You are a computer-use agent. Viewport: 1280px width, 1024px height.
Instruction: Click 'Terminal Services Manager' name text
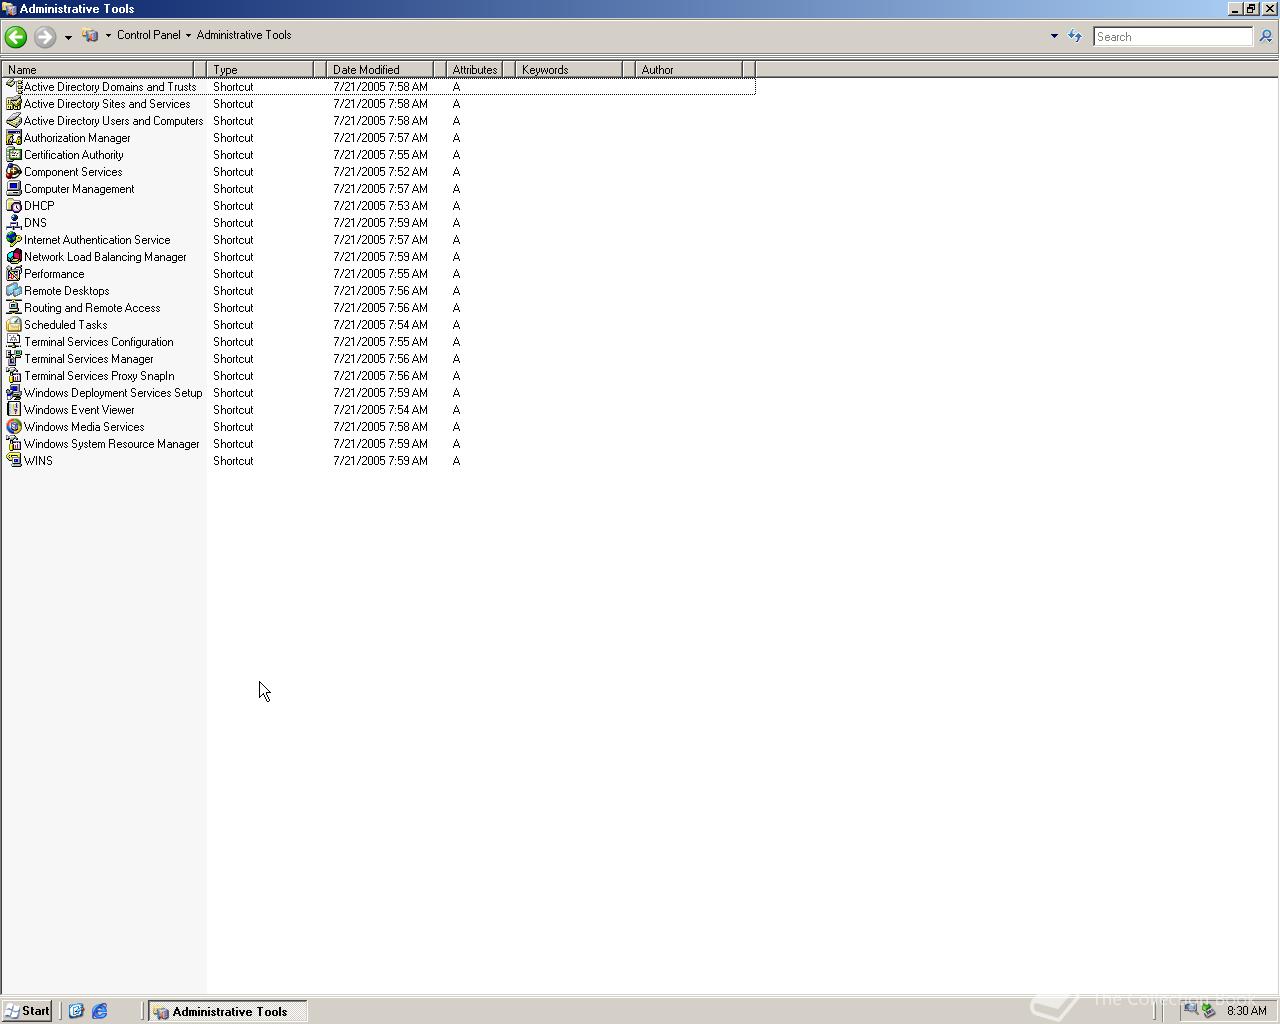[x=89, y=359]
